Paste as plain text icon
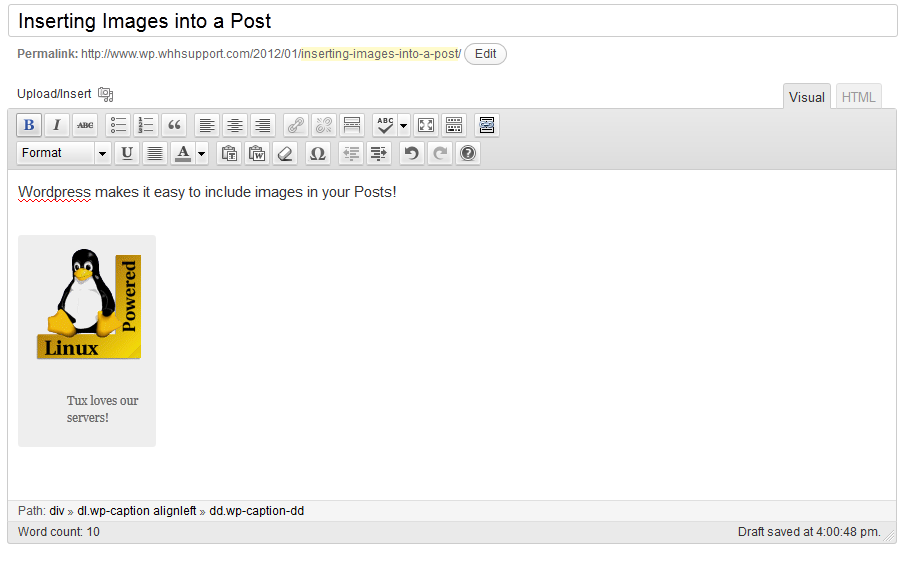This screenshot has height=566, width=904. coord(229,153)
